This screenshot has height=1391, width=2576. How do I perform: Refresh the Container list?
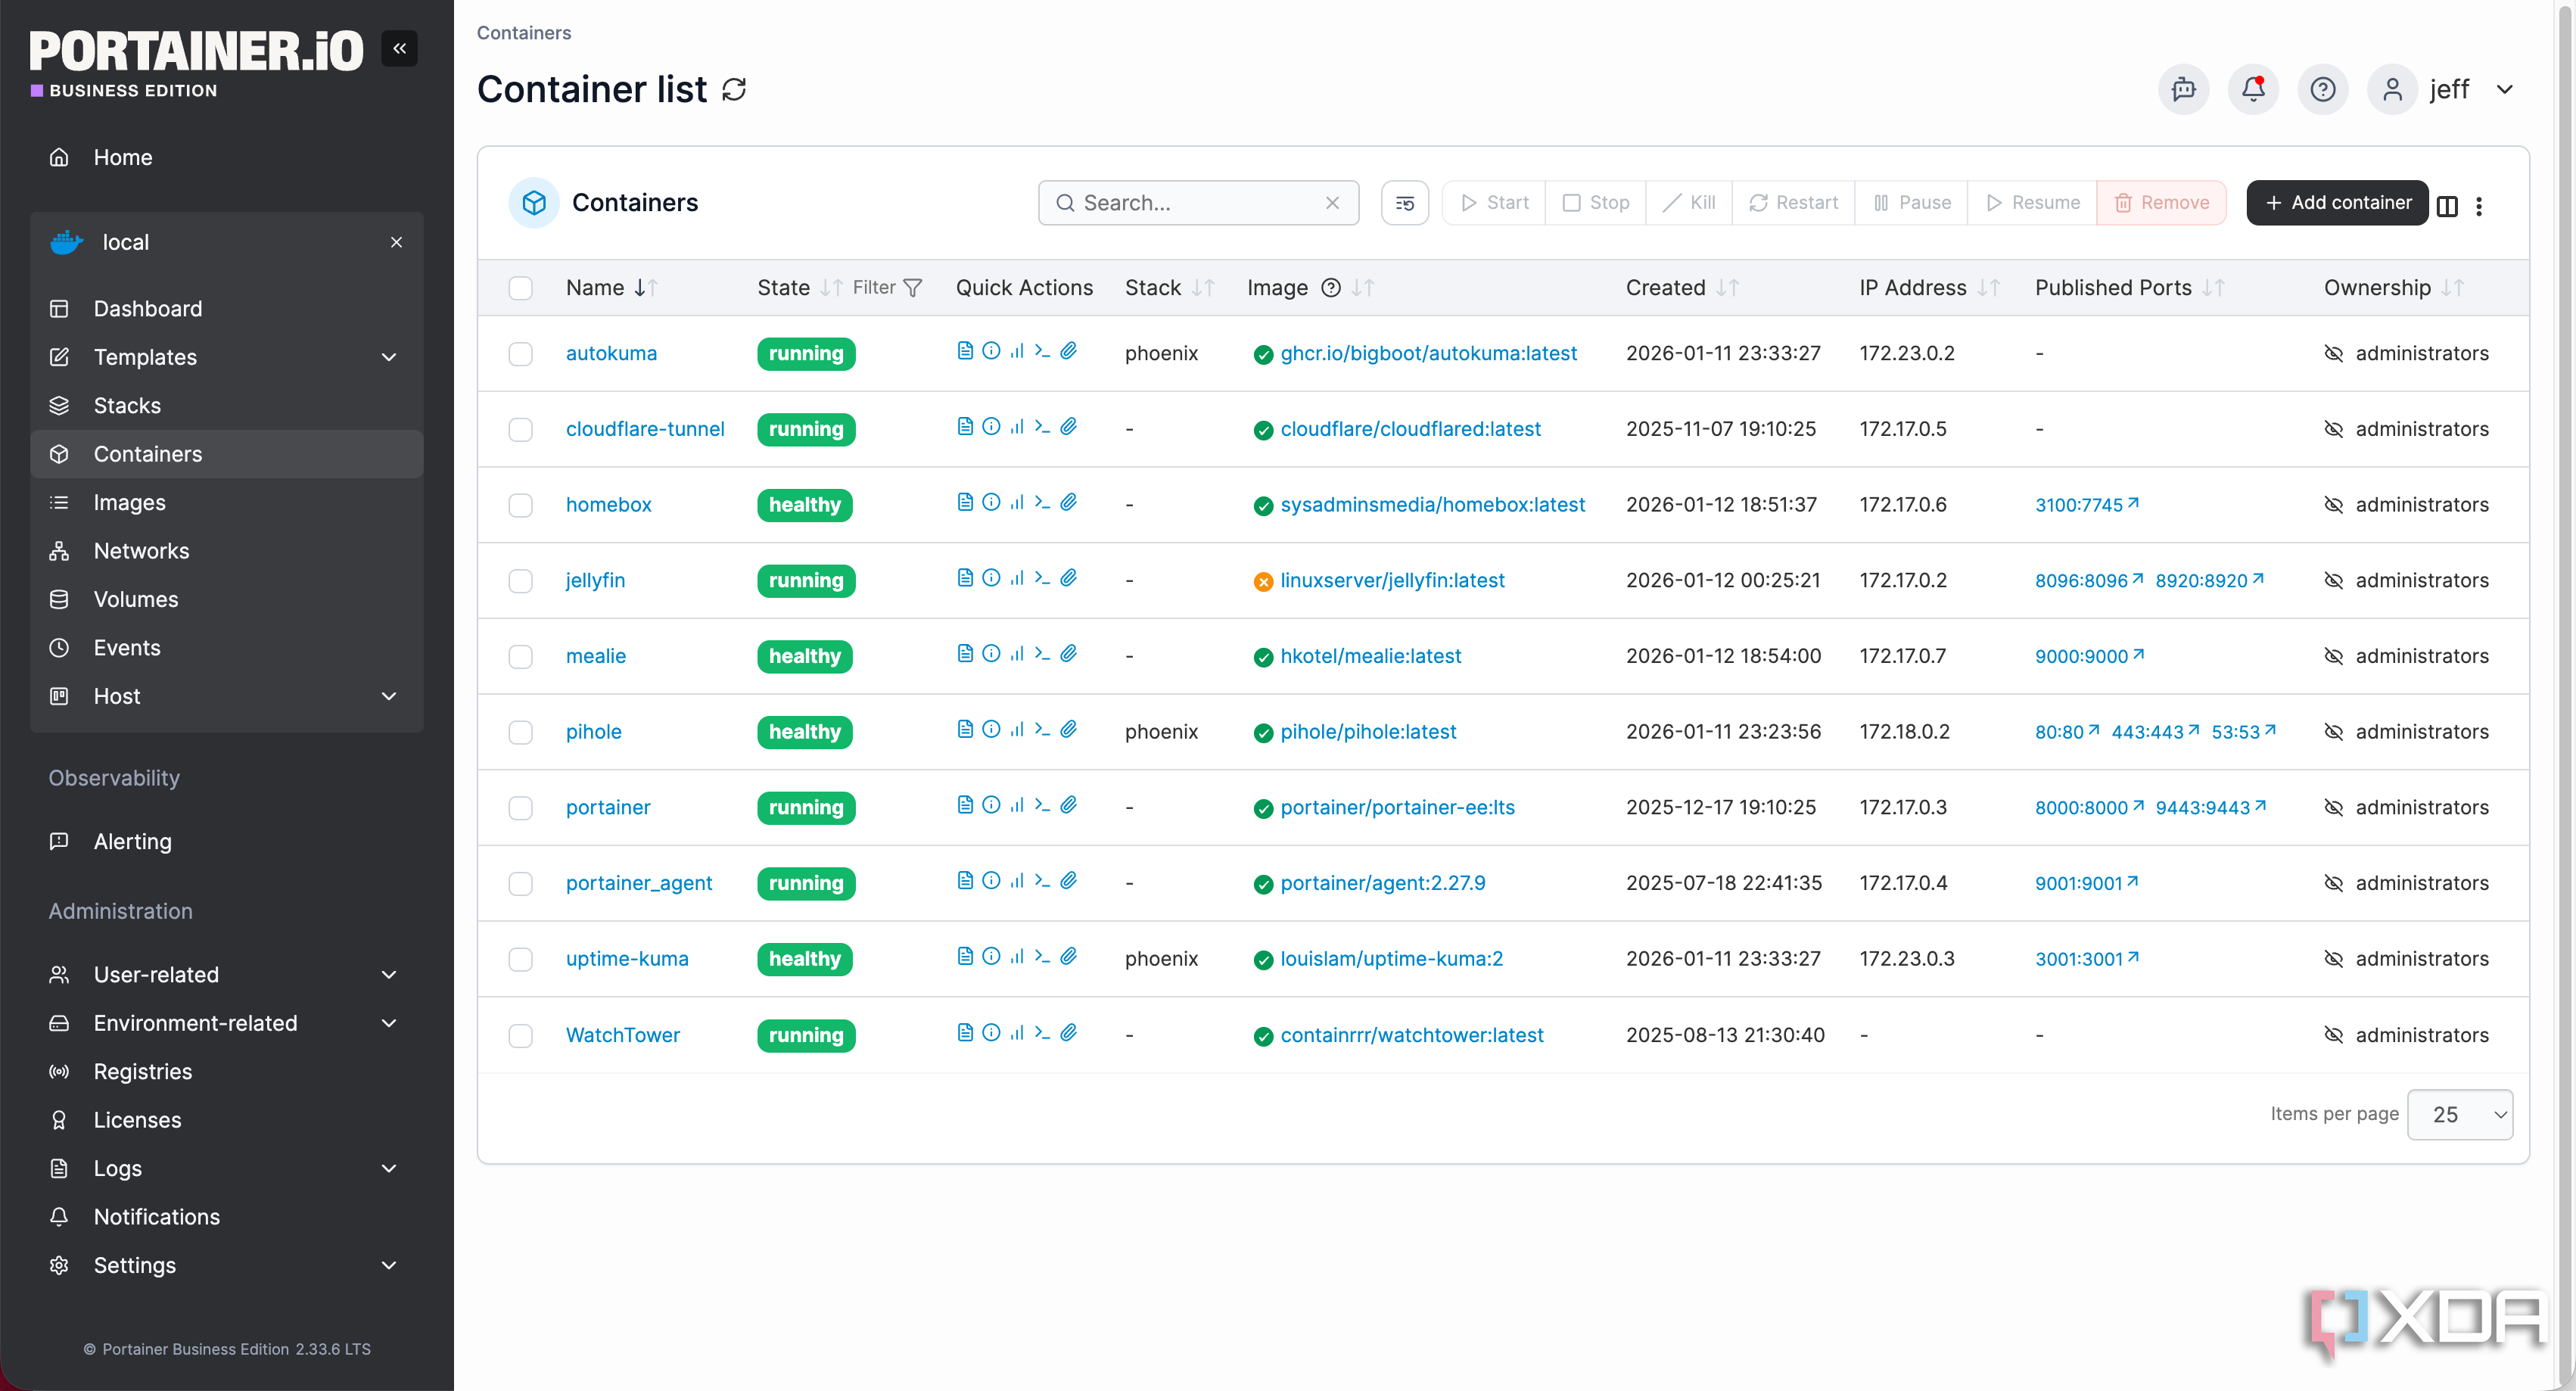734,90
